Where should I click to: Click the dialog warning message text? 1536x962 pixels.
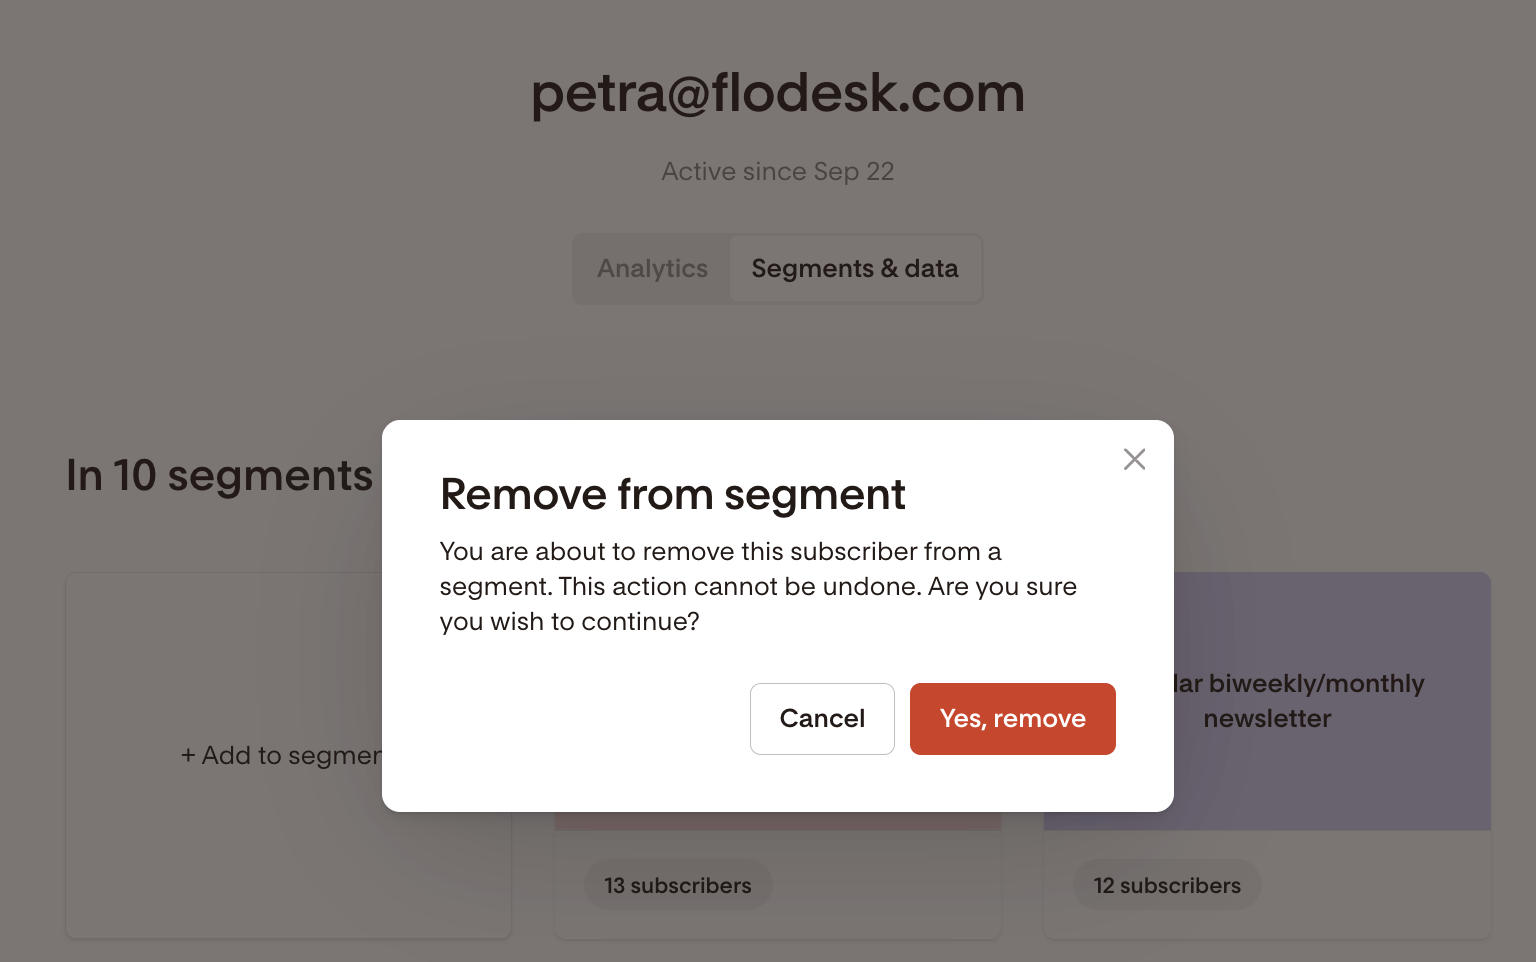pyautogui.click(x=758, y=586)
